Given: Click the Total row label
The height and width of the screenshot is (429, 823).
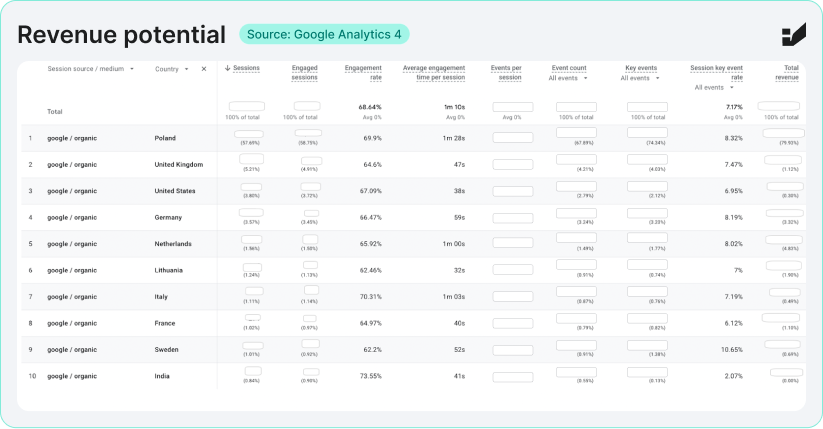Looking at the screenshot, I should tap(55, 112).
